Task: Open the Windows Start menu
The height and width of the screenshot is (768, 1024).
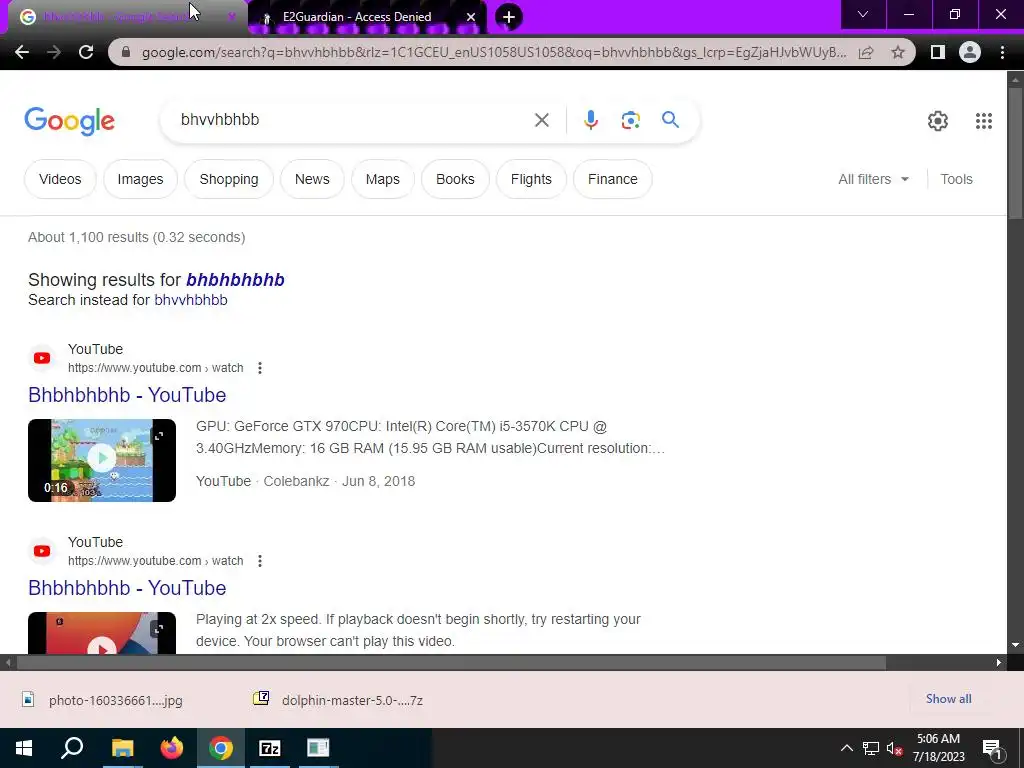Action: (x=24, y=748)
